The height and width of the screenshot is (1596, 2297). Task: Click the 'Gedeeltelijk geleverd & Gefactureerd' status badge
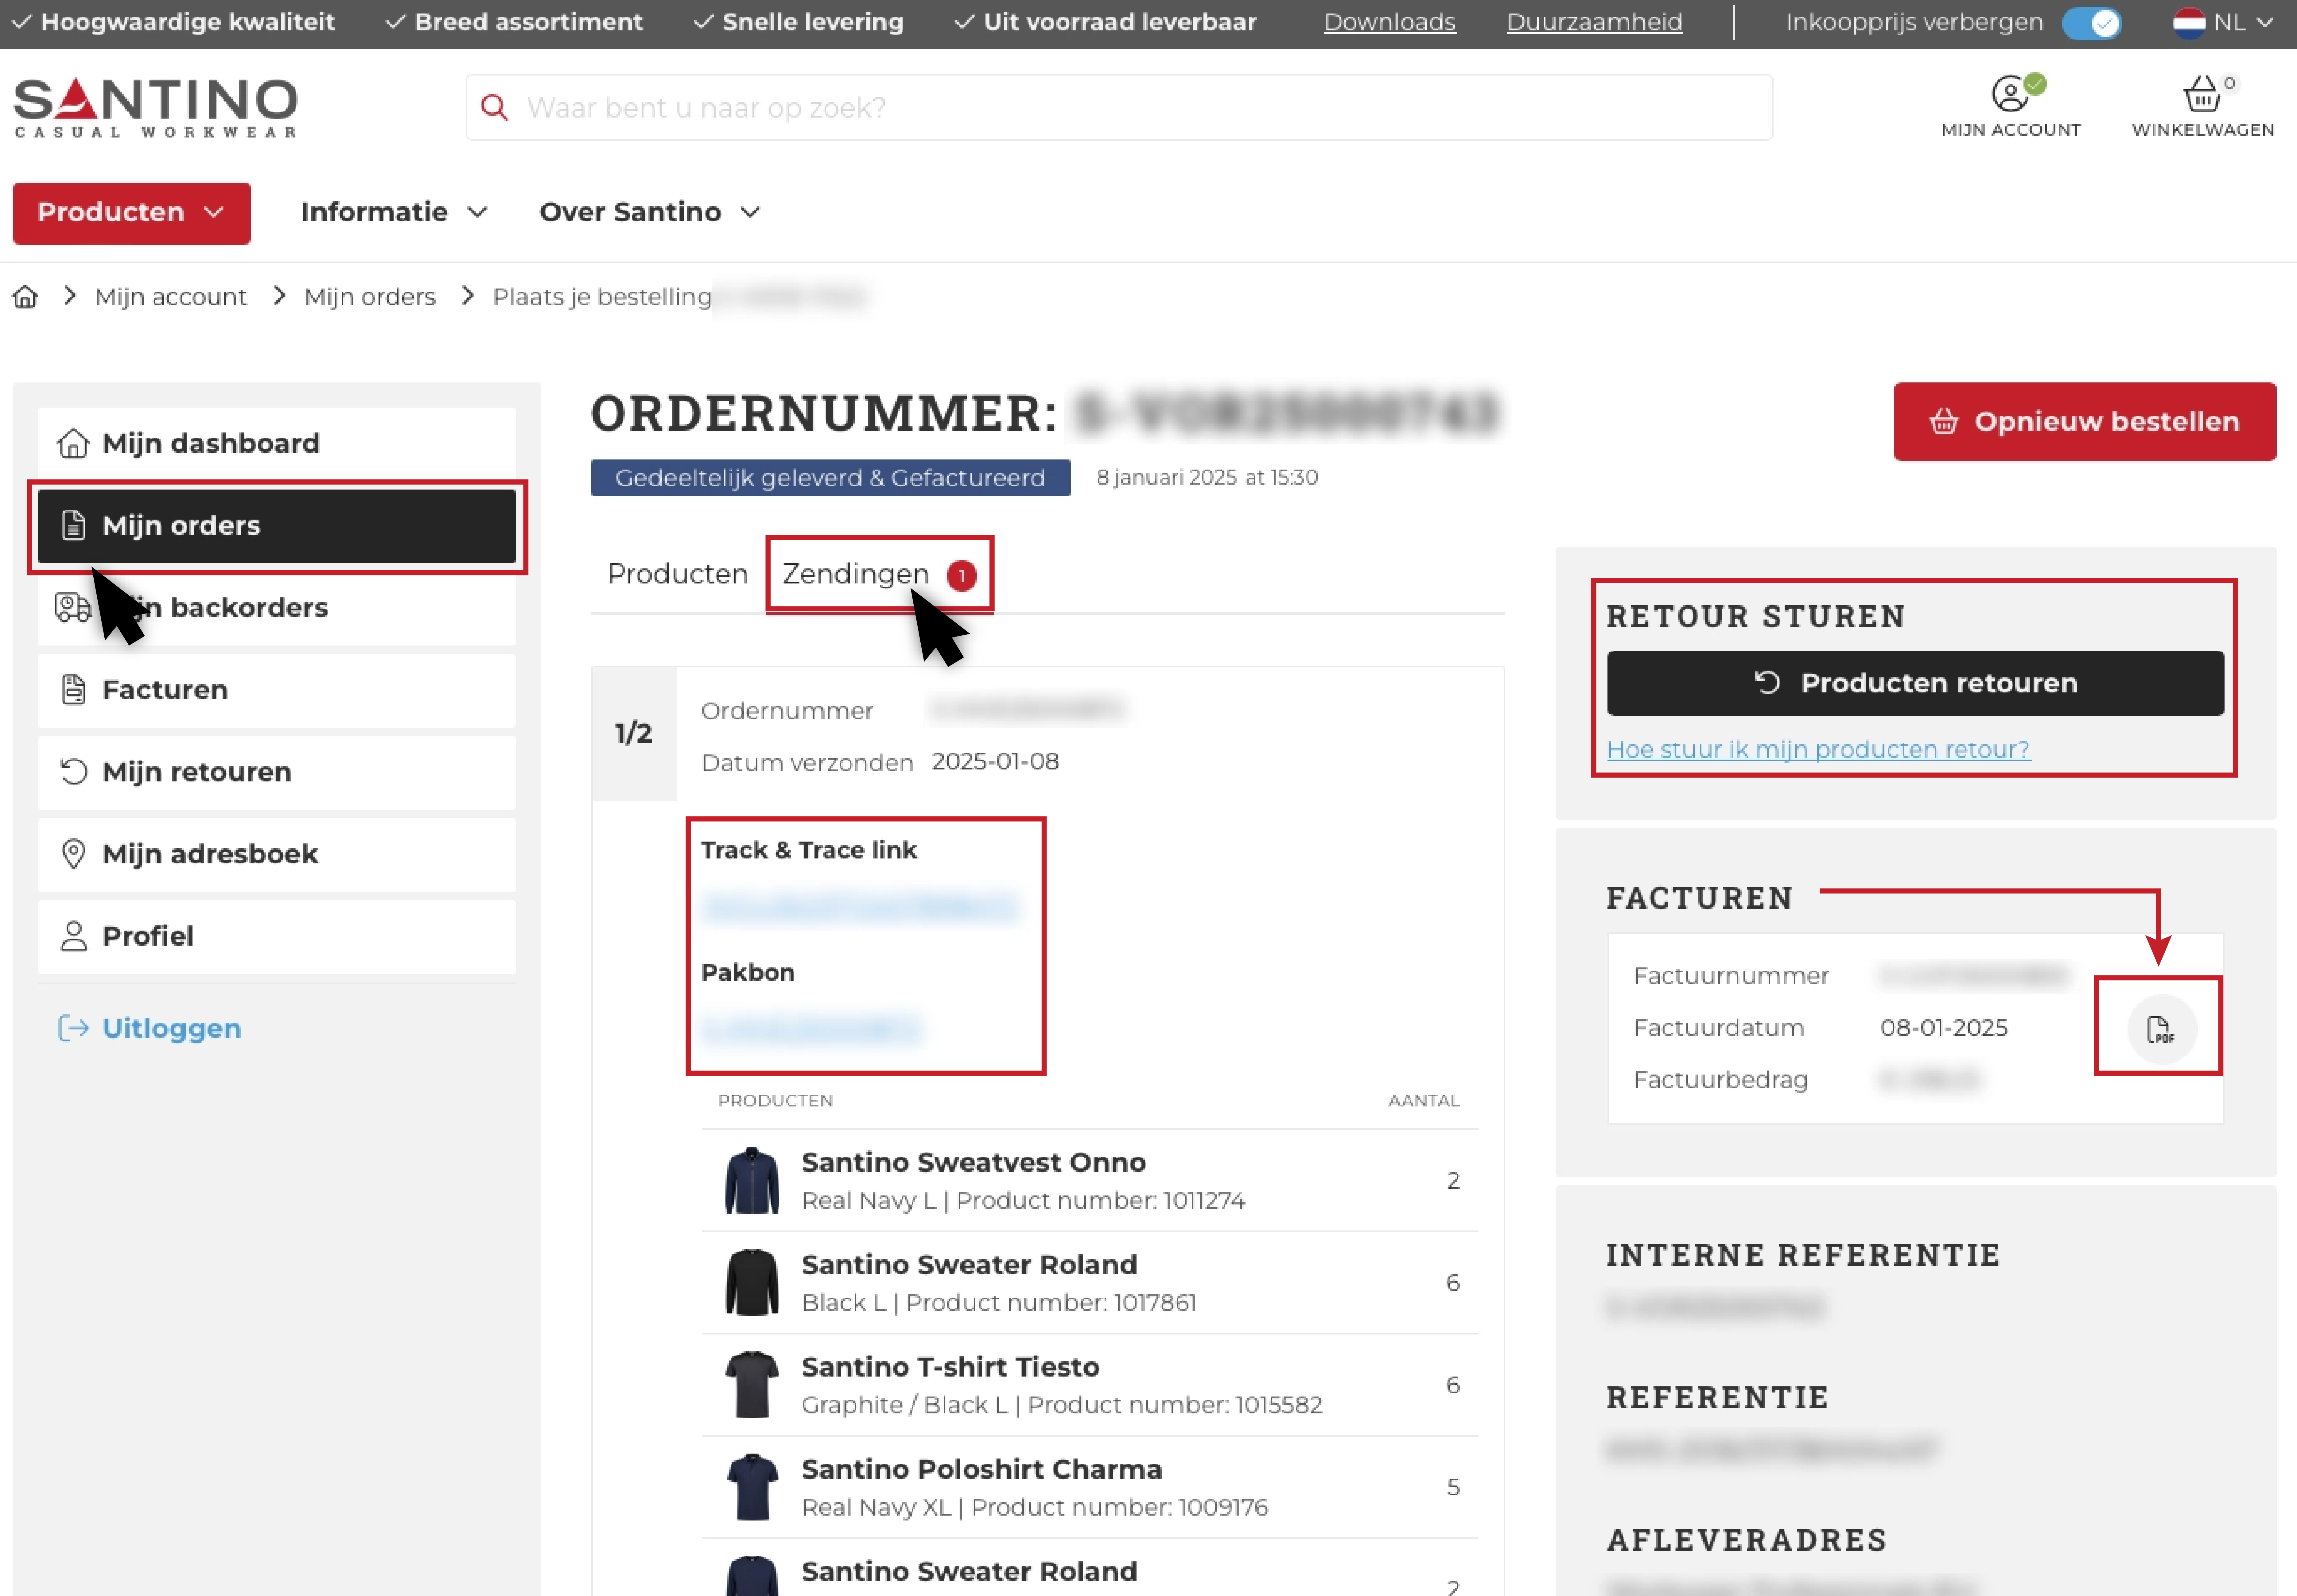tap(831, 478)
